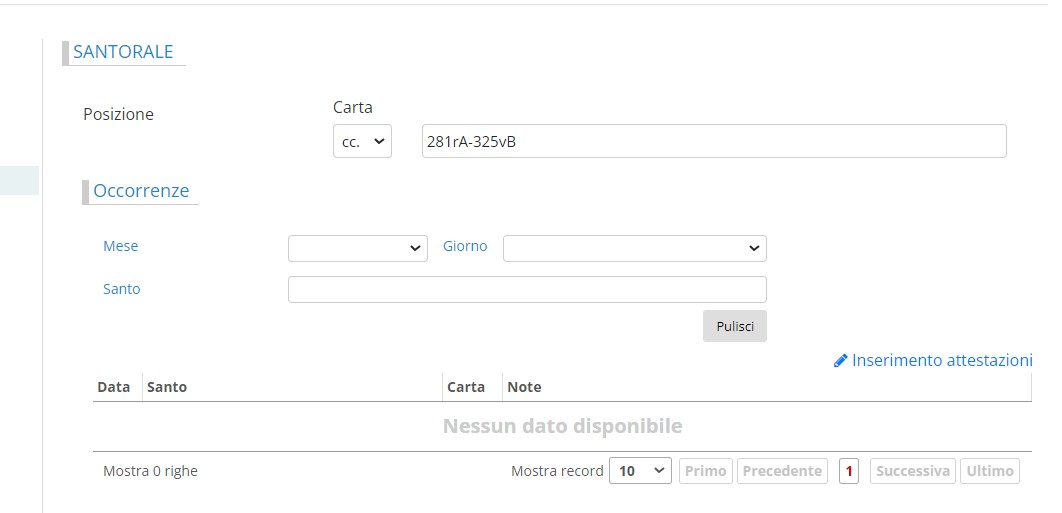
Task: Click the Note column header
Action: 524,387
